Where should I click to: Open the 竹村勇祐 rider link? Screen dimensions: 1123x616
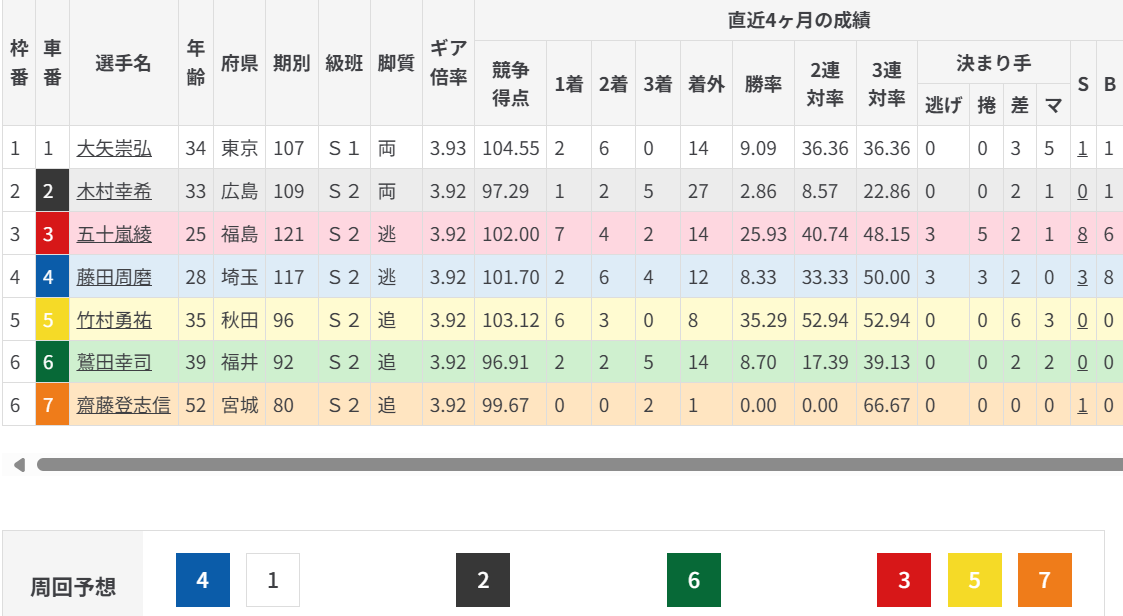(x=114, y=320)
